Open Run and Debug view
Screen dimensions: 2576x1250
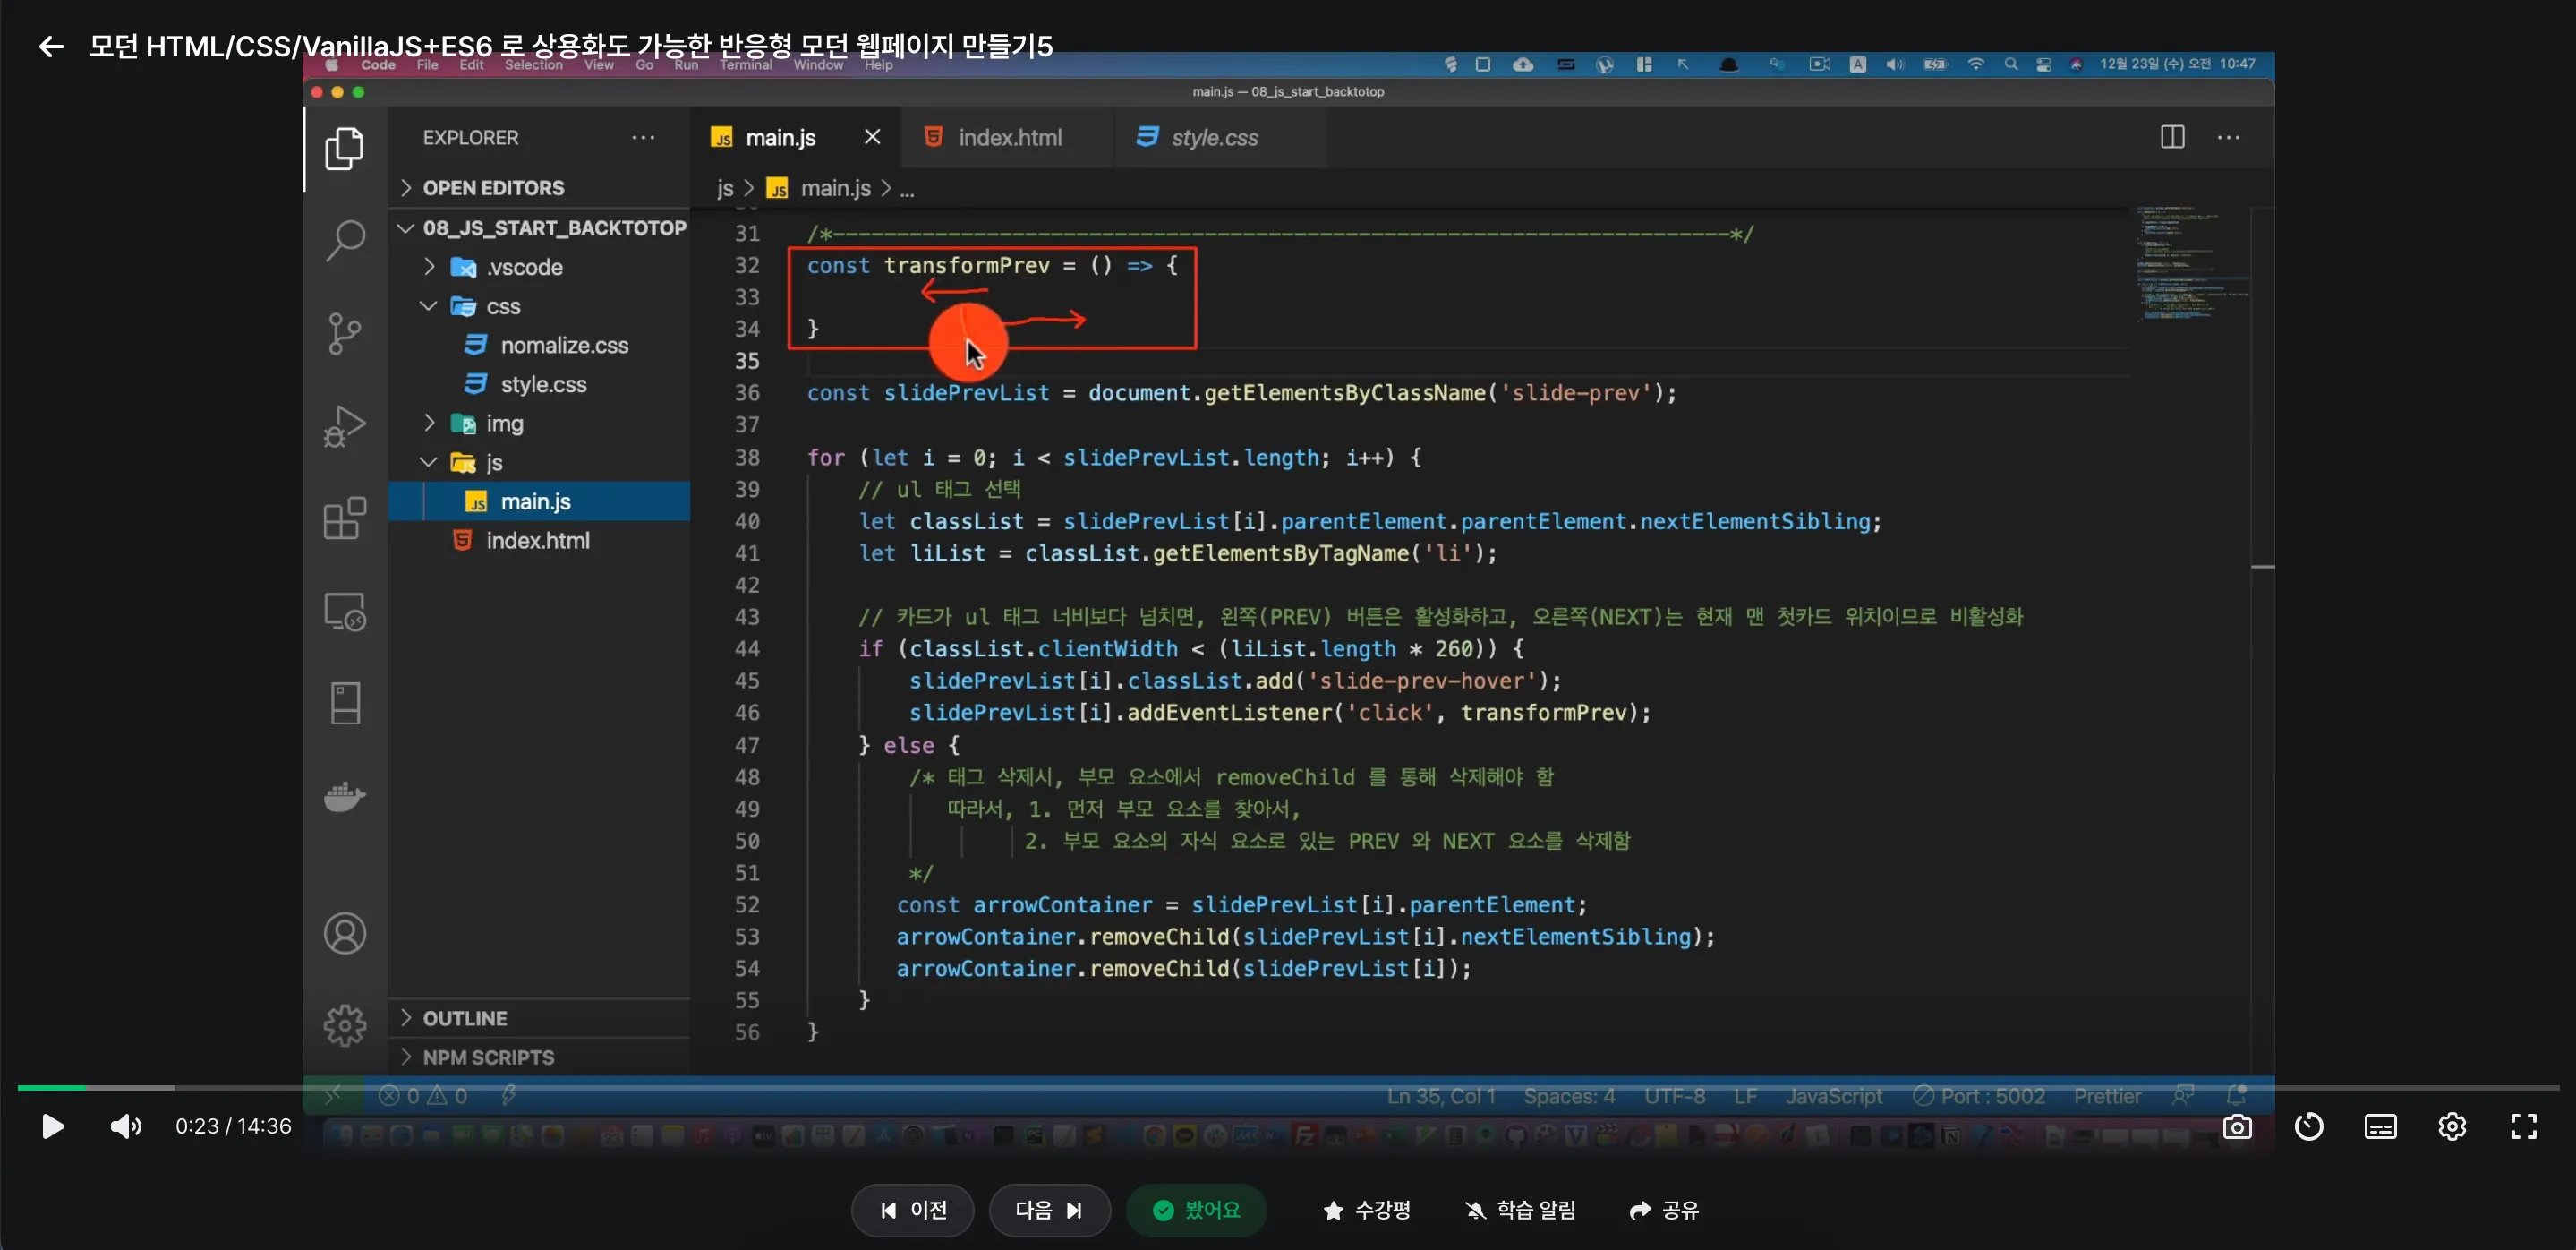(345, 426)
